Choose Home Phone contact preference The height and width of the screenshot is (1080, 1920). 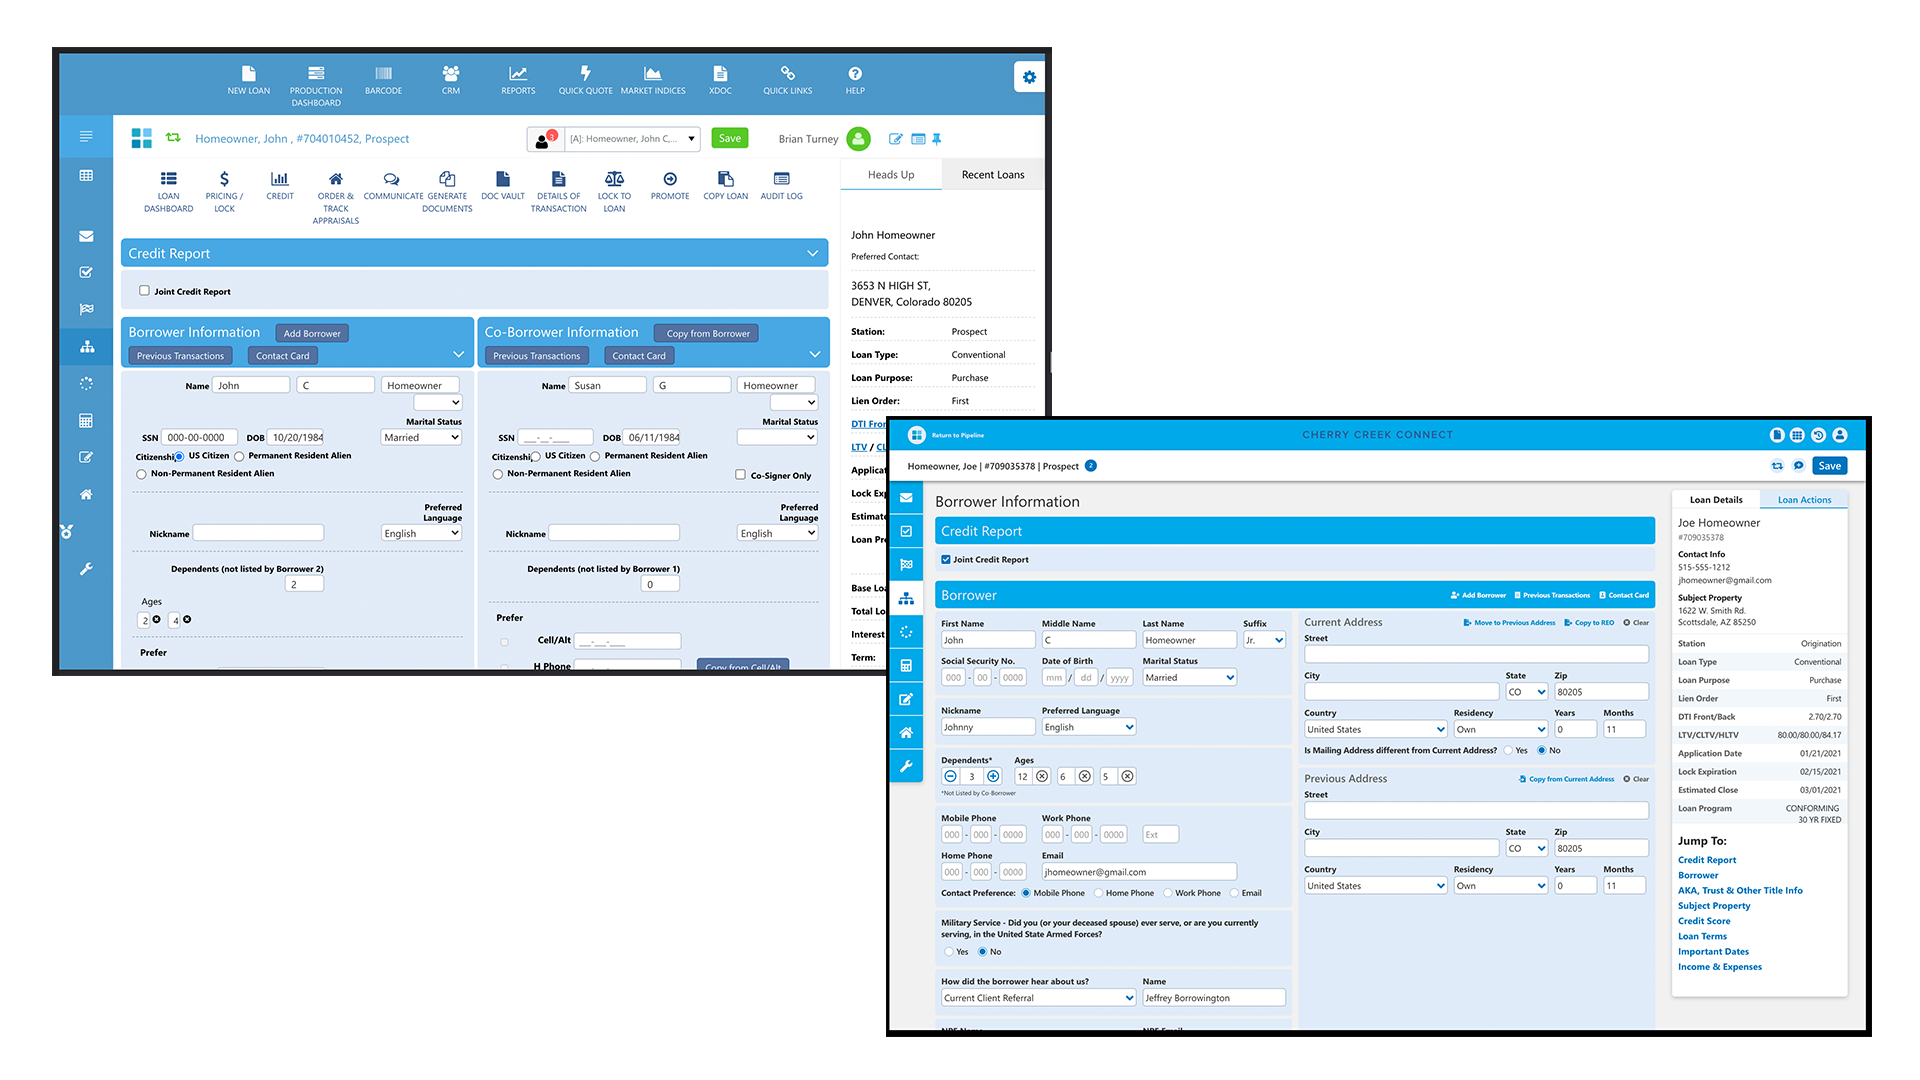tap(1098, 893)
